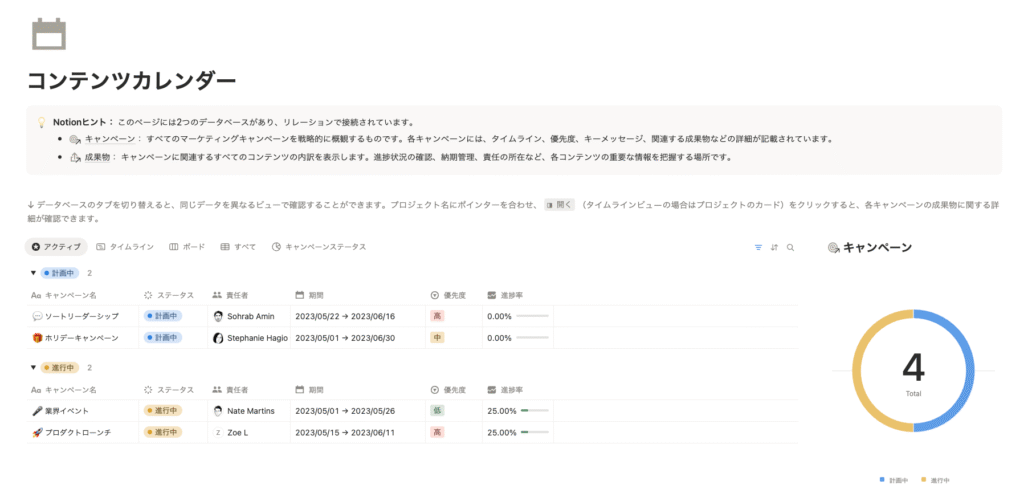Click the date range 2023/05/22 → 2023/06/16
The width and height of the screenshot is (1024, 501).
(x=345, y=316)
